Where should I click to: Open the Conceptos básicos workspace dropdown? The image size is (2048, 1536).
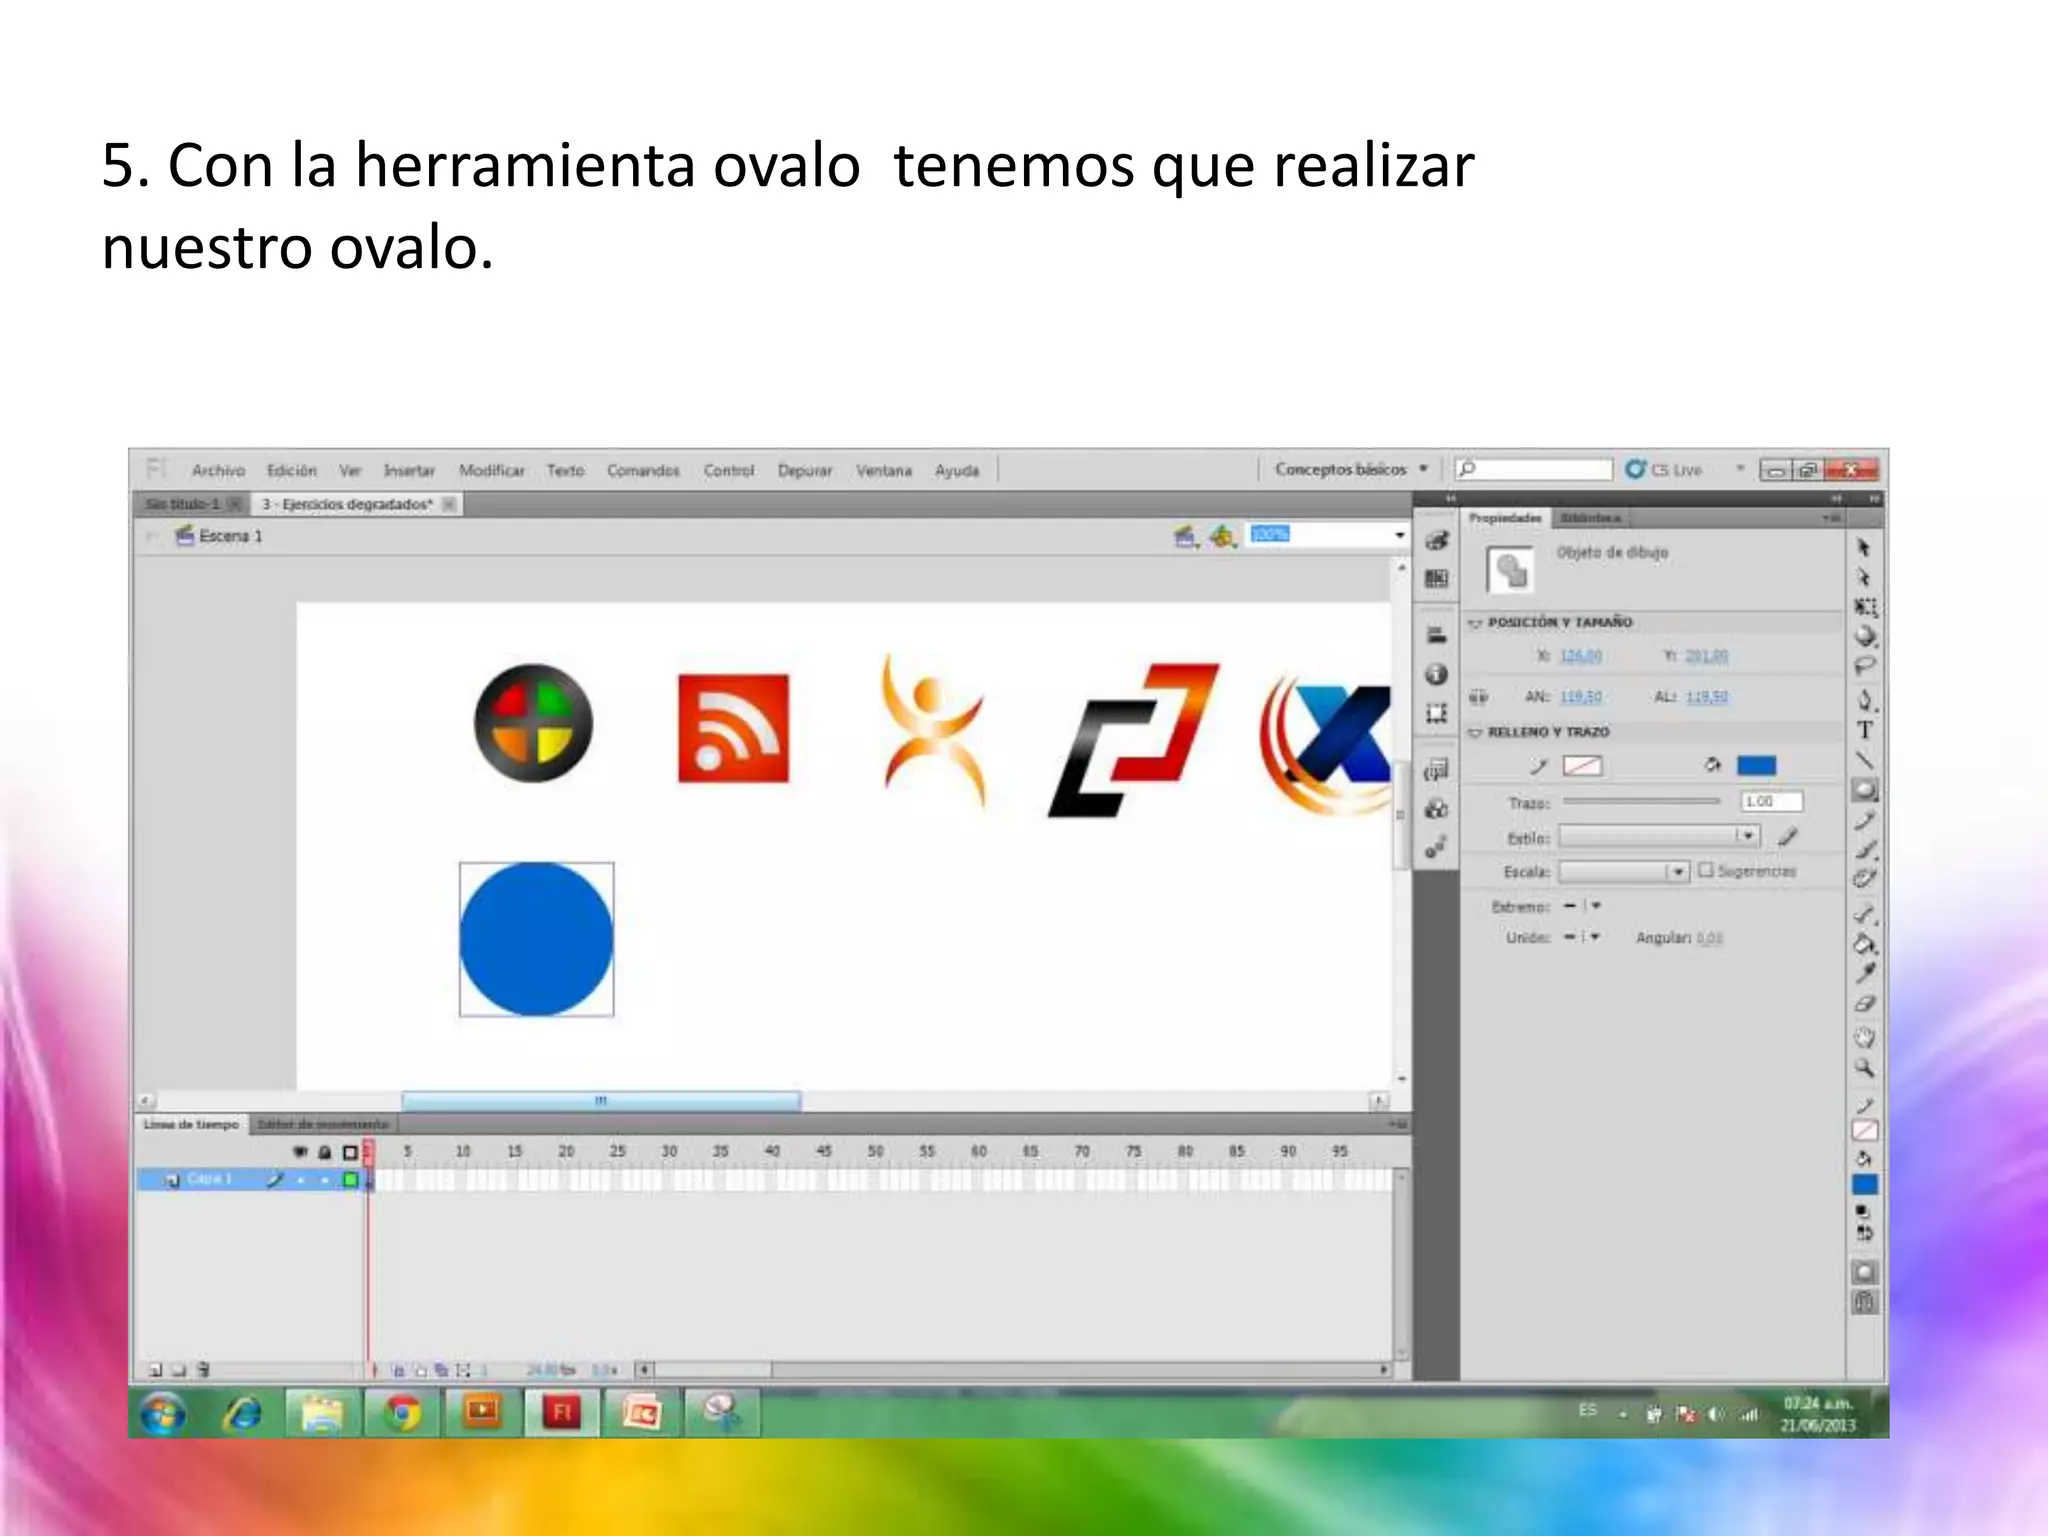click(x=1350, y=469)
